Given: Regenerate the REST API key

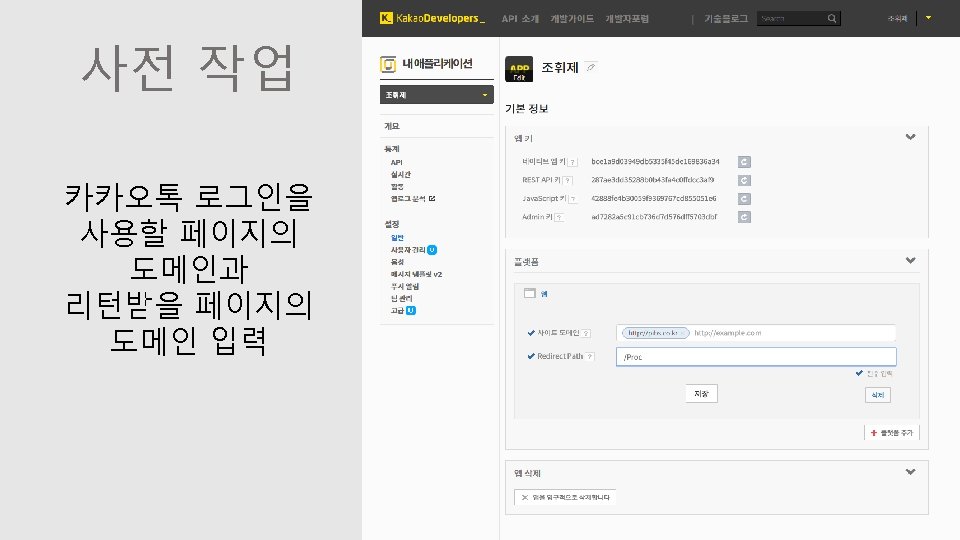Looking at the screenshot, I should (744, 180).
